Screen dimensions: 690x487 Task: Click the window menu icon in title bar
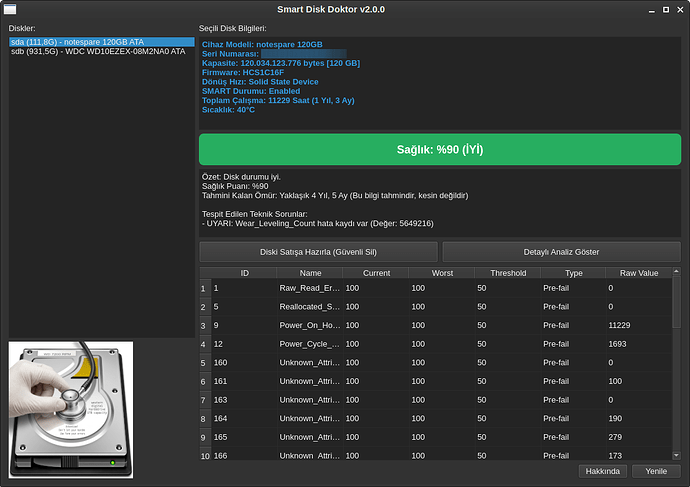coord(11,11)
